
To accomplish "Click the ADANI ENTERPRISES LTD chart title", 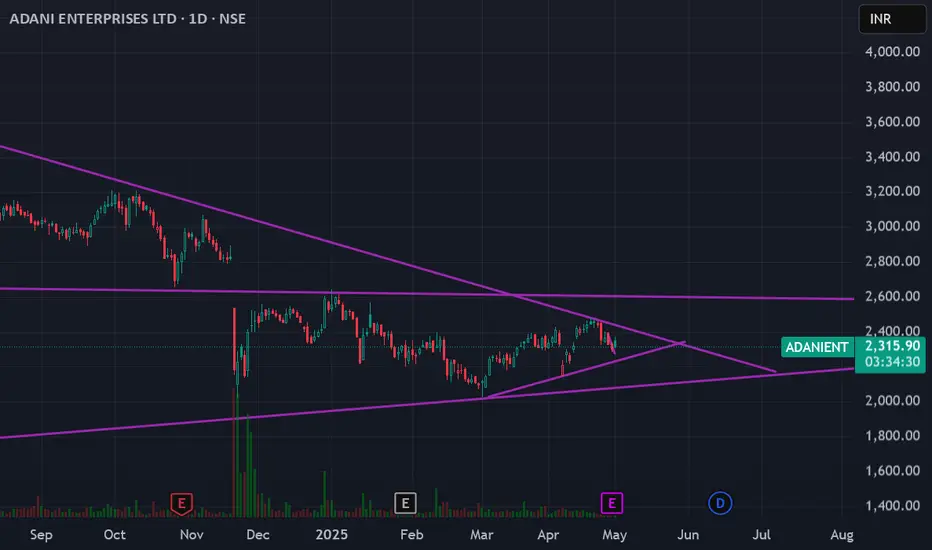I will (127, 19).
